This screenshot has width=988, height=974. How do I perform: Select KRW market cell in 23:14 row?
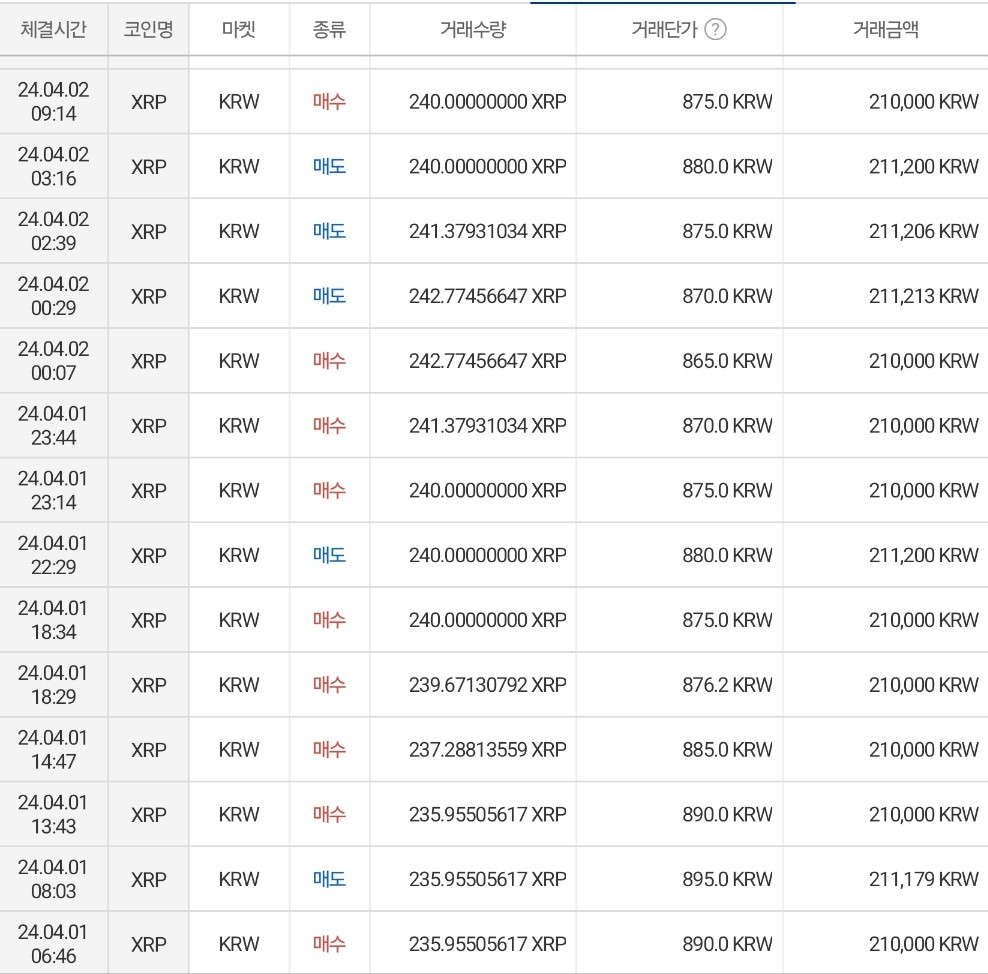point(239,491)
